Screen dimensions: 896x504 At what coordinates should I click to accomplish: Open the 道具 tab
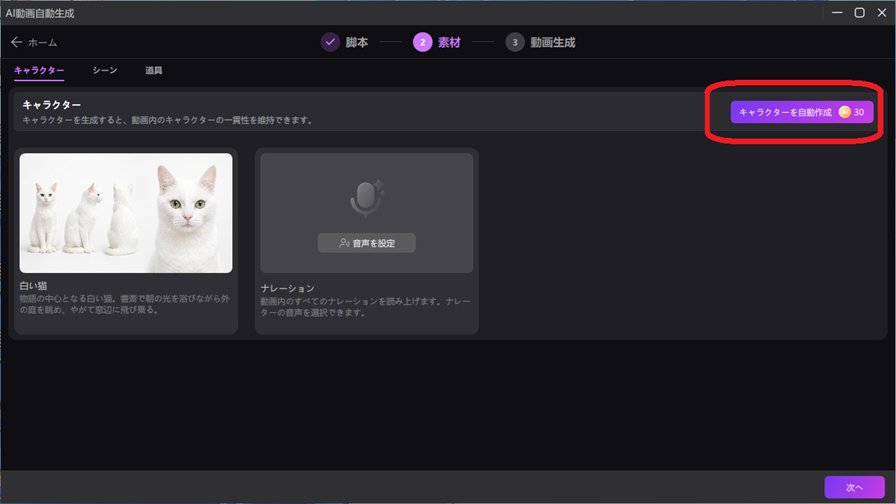[x=153, y=70]
